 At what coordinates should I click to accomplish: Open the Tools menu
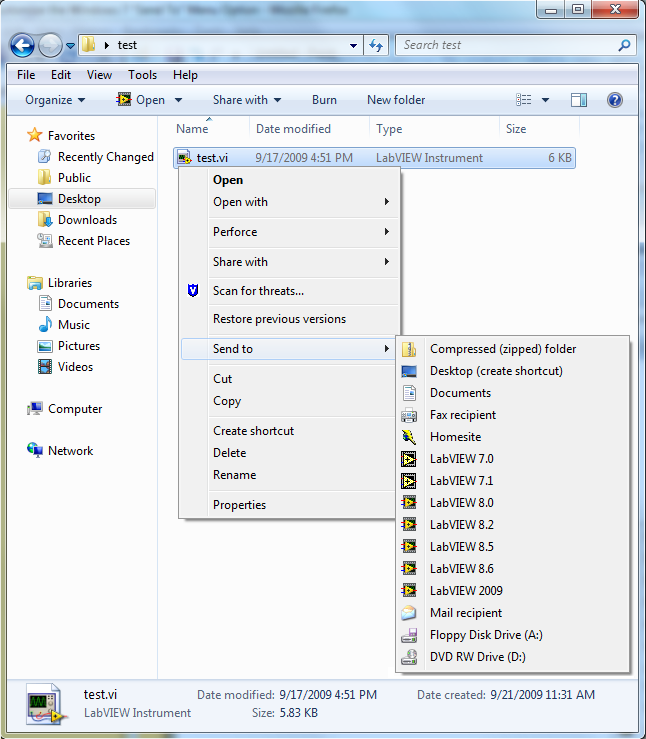(x=142, y=75)
